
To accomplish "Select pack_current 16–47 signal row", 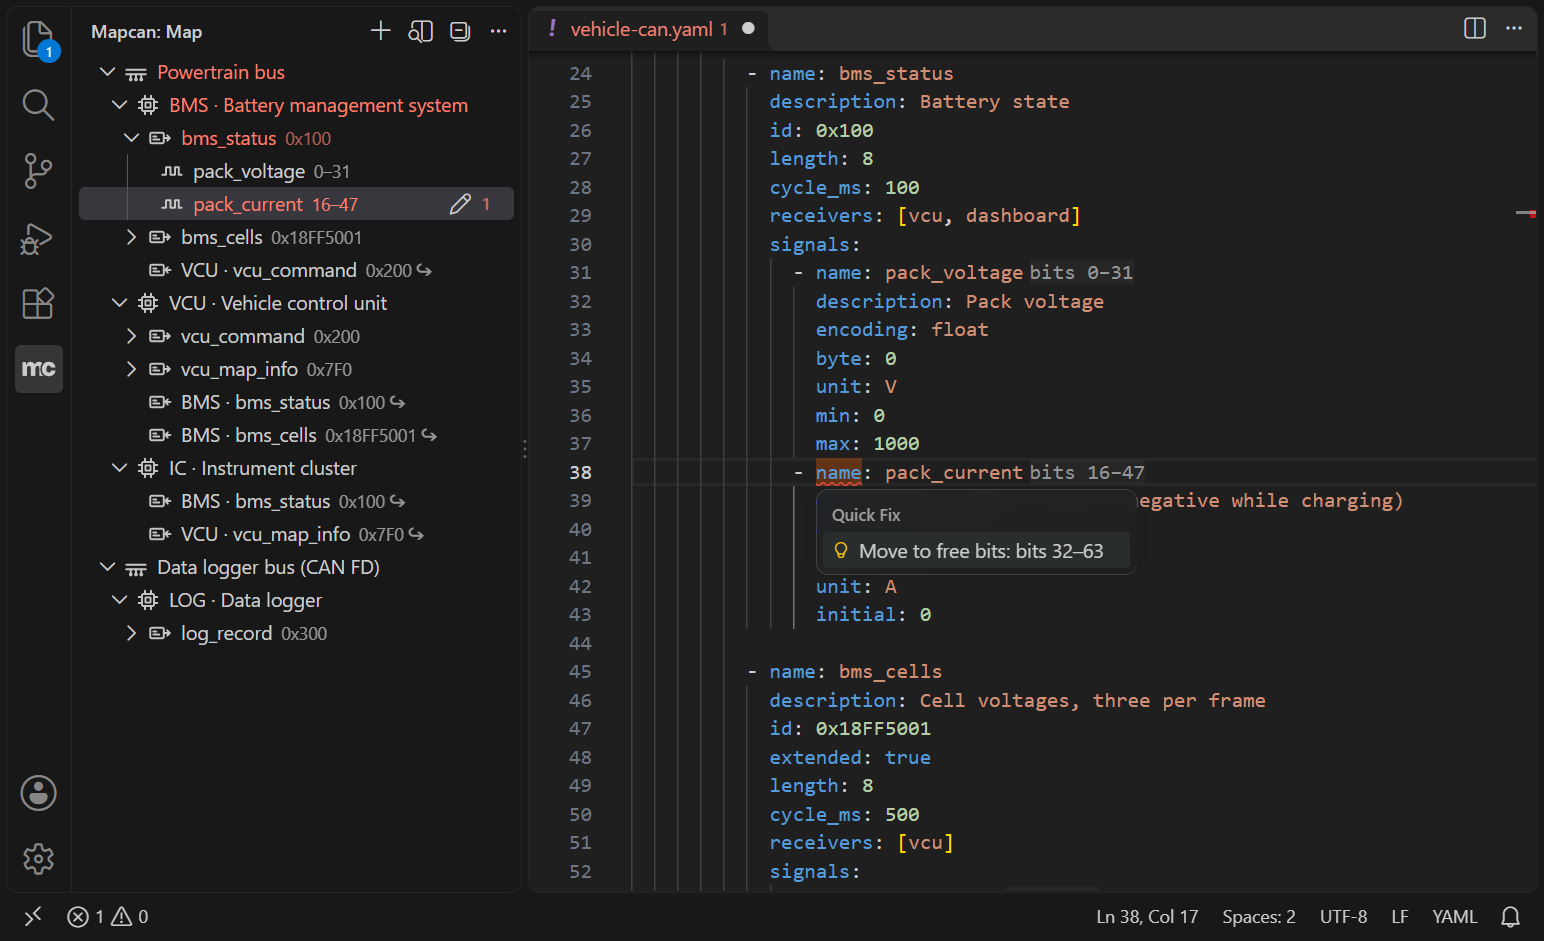I will 296,204.
